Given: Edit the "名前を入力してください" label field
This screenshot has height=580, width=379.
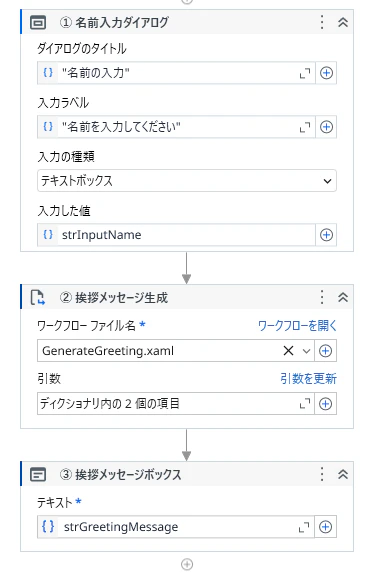Looking at the screenshot, I should (177, 127).
